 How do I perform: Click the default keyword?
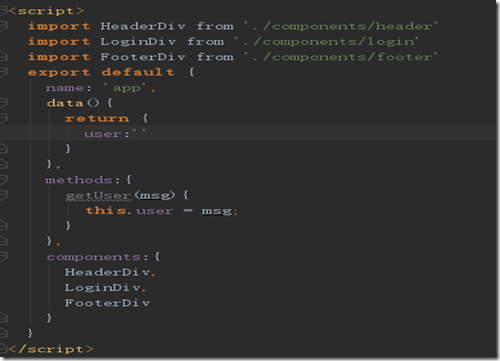click(x=138, y=72)
